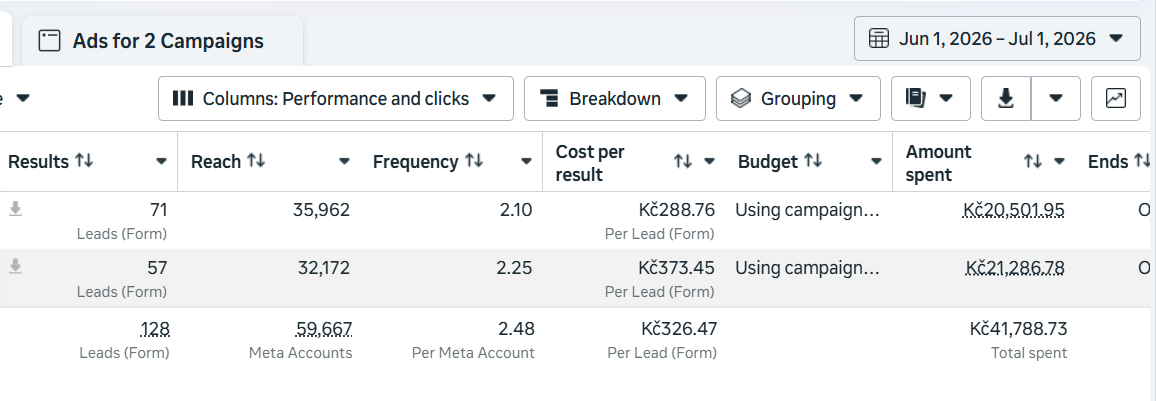
Task: Click the export download icon button
Action: click(x=1006, y=99)
